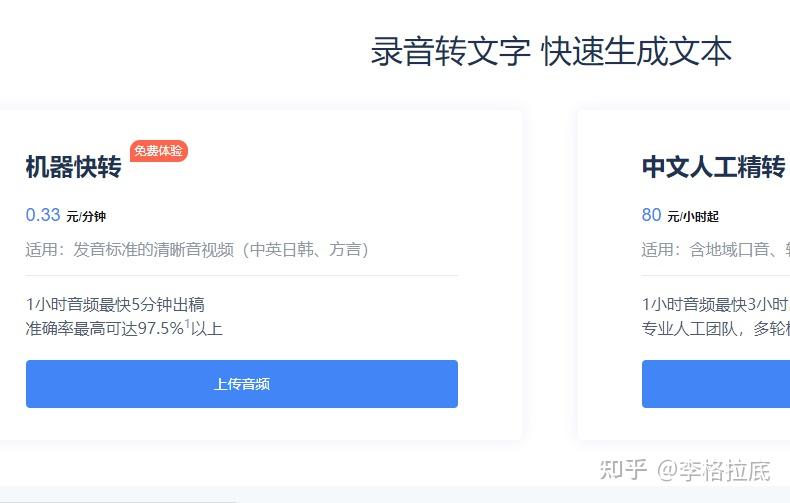Image resolution: width=790 pixels, height=503 pixels.
Task: Click the blue 0.33 price number
Action: pyautogui.click(x=43, y=215)
